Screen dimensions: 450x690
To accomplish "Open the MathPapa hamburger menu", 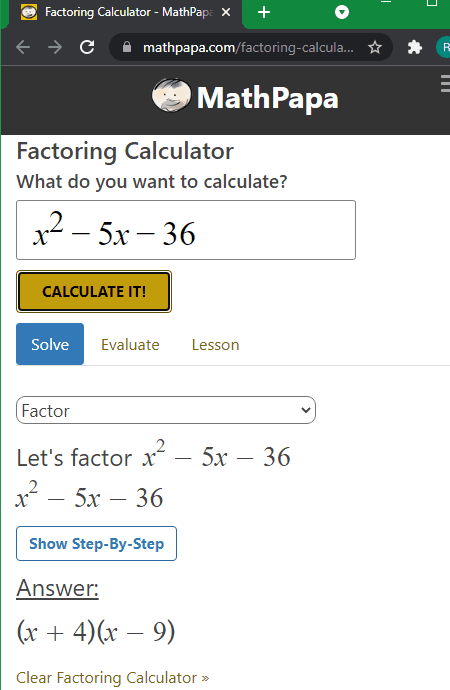I will (x=445, y=84).
